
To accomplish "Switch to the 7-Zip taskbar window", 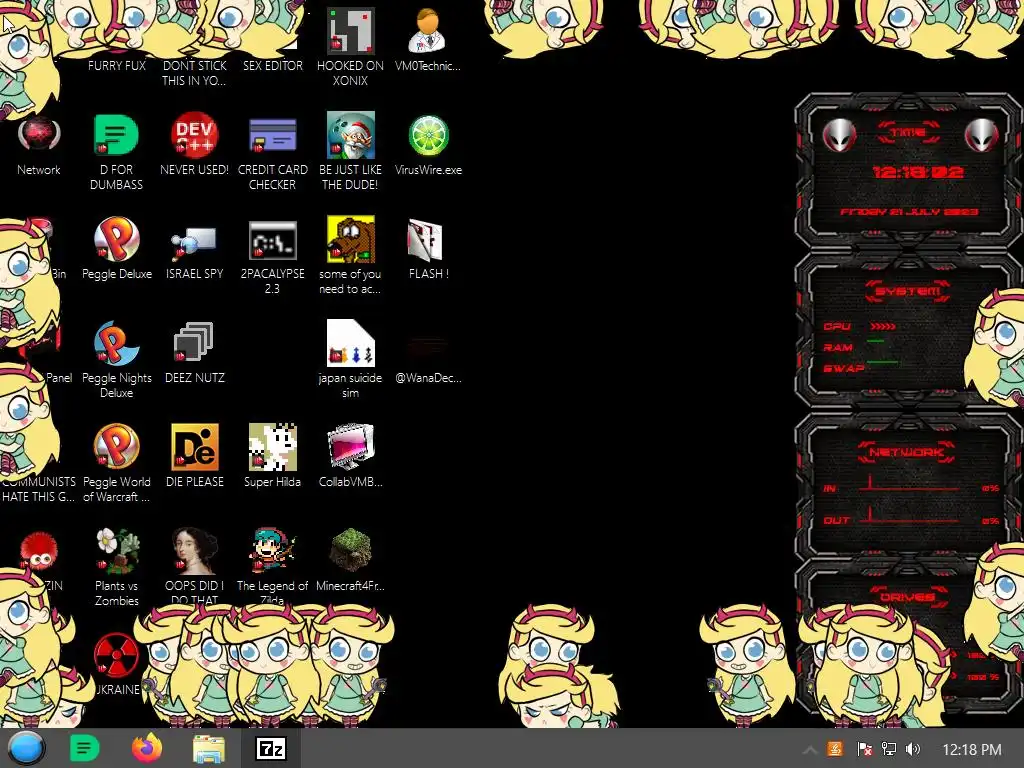I will pos(271,748).
